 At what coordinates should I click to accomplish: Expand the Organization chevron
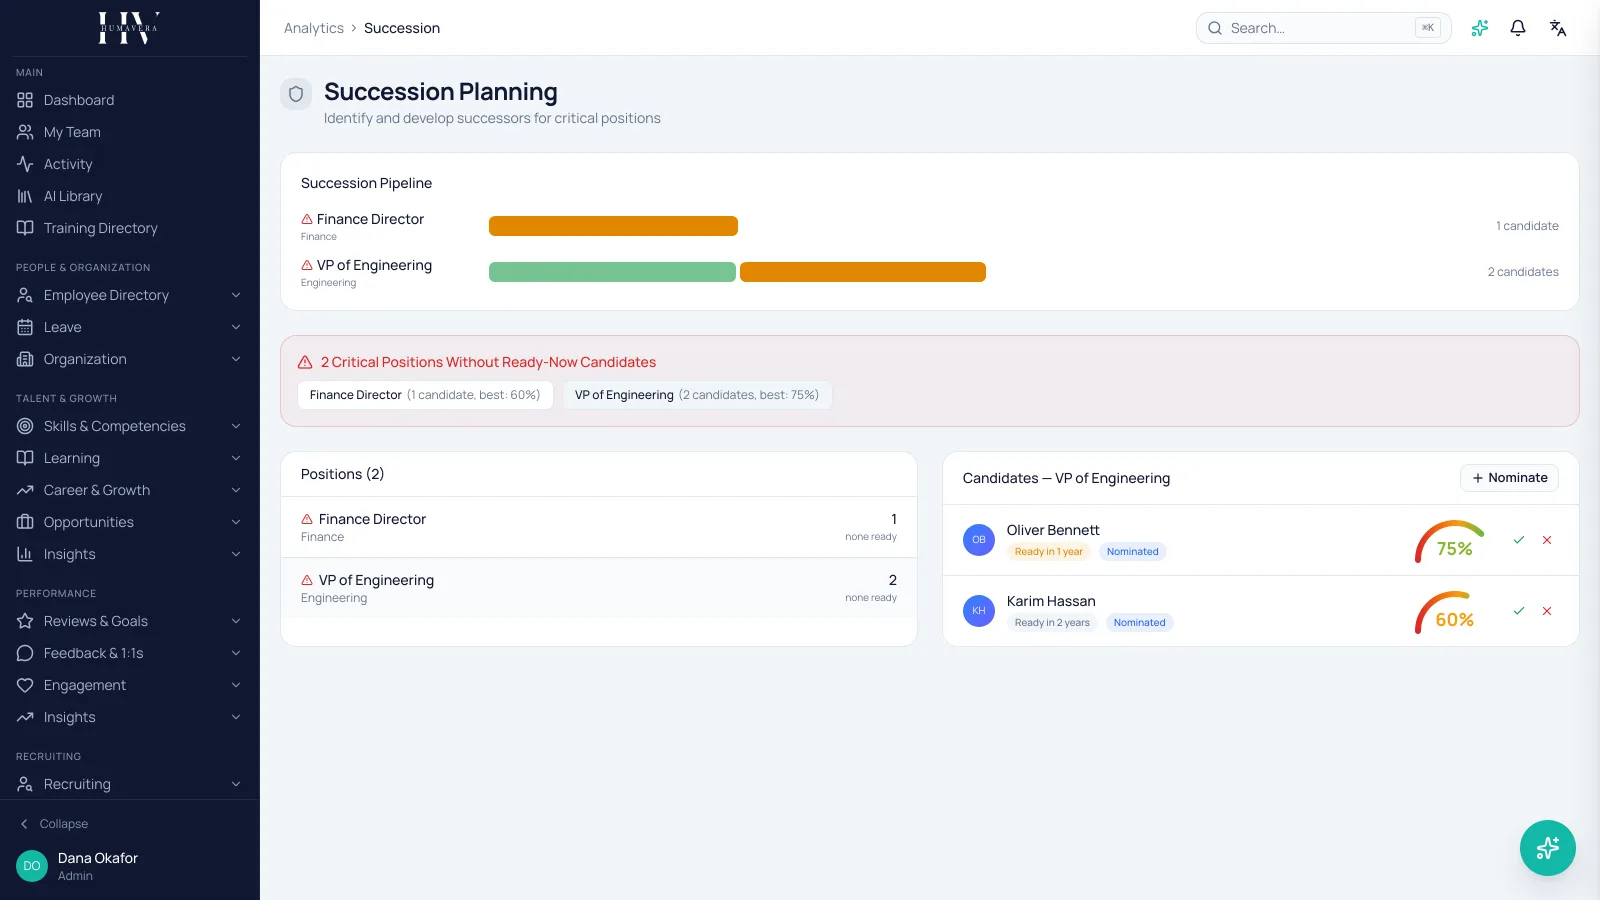[x=236, y=359]
